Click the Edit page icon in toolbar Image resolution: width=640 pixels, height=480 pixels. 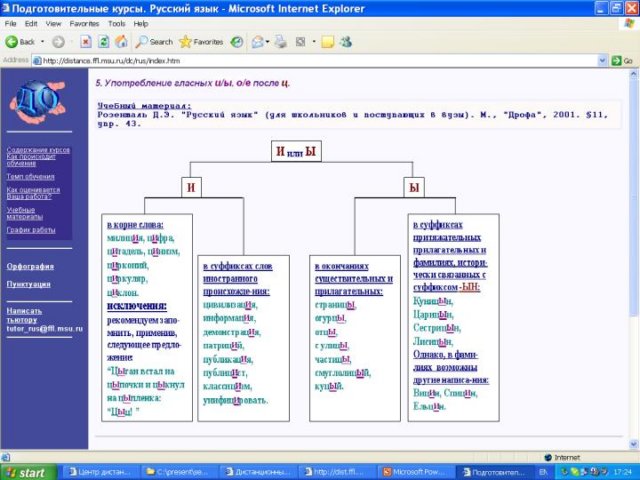(301, 42)
